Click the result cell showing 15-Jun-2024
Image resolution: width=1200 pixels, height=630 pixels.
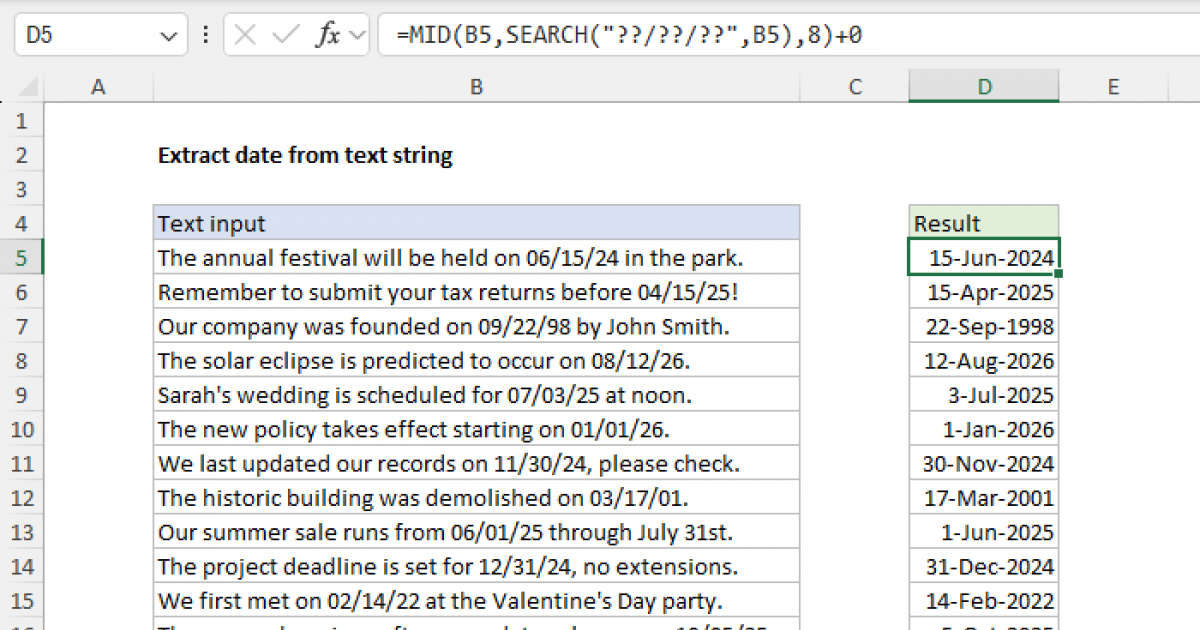pos(983,257)
